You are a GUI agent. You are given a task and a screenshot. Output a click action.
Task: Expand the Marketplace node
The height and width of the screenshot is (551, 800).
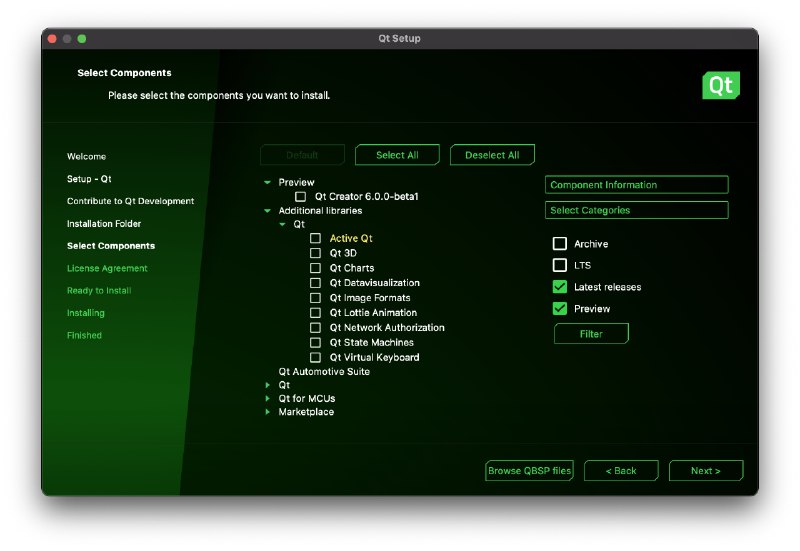(x=267, y=411)
